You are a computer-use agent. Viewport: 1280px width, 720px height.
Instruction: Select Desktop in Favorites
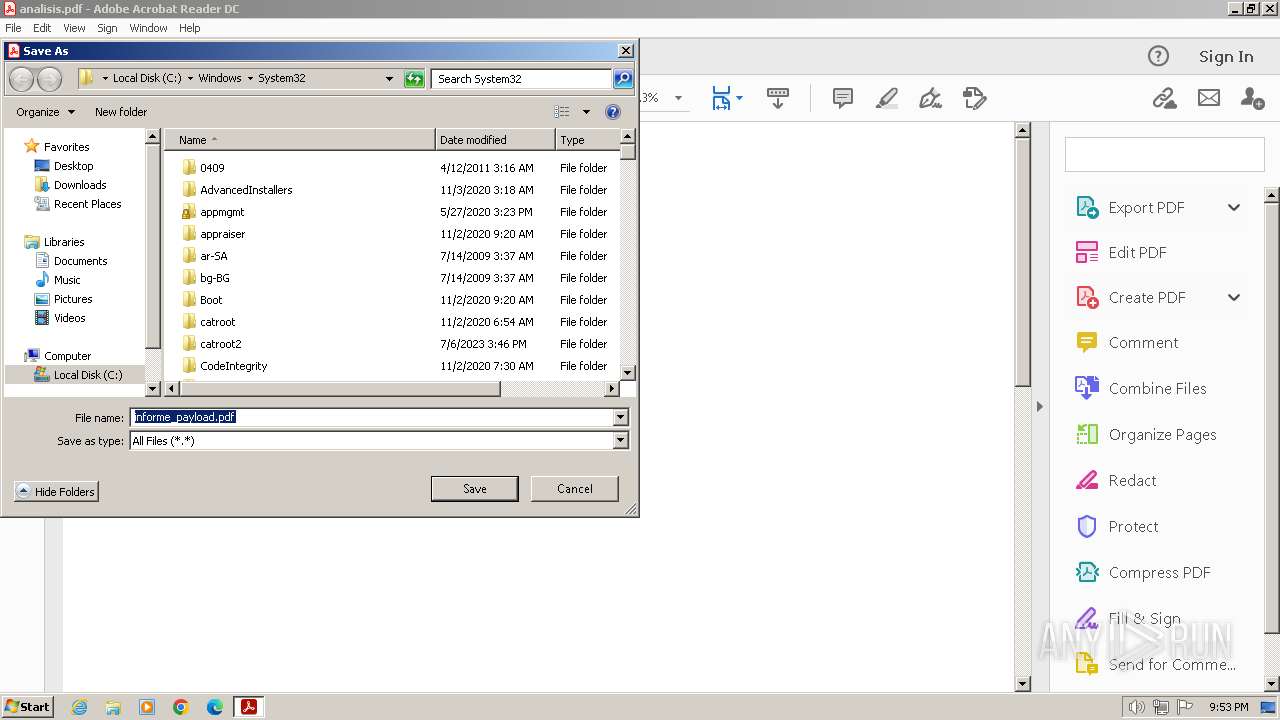pyautogui.click(x=73, y=166)
